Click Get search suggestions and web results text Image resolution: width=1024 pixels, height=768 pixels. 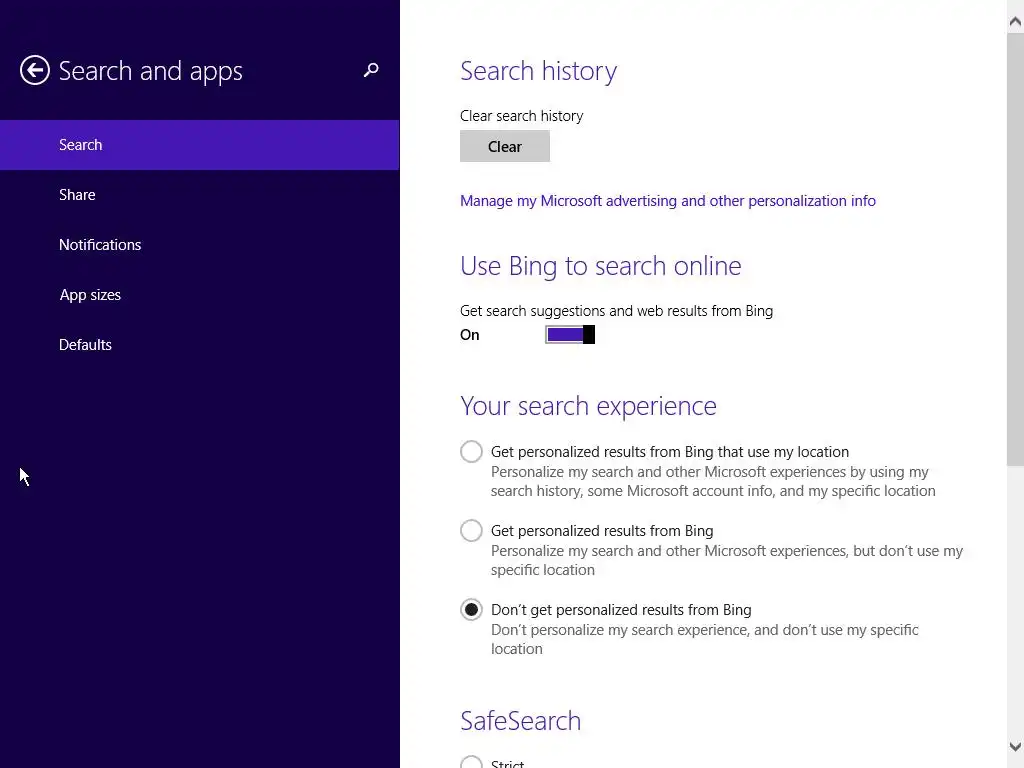pos(616,311)
